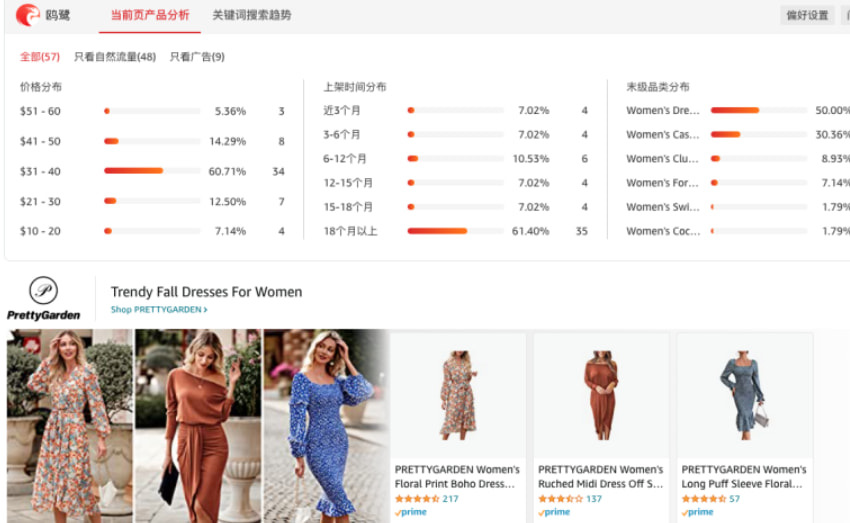Open Ruched Midi Dress product image

[x=601, y=395]
